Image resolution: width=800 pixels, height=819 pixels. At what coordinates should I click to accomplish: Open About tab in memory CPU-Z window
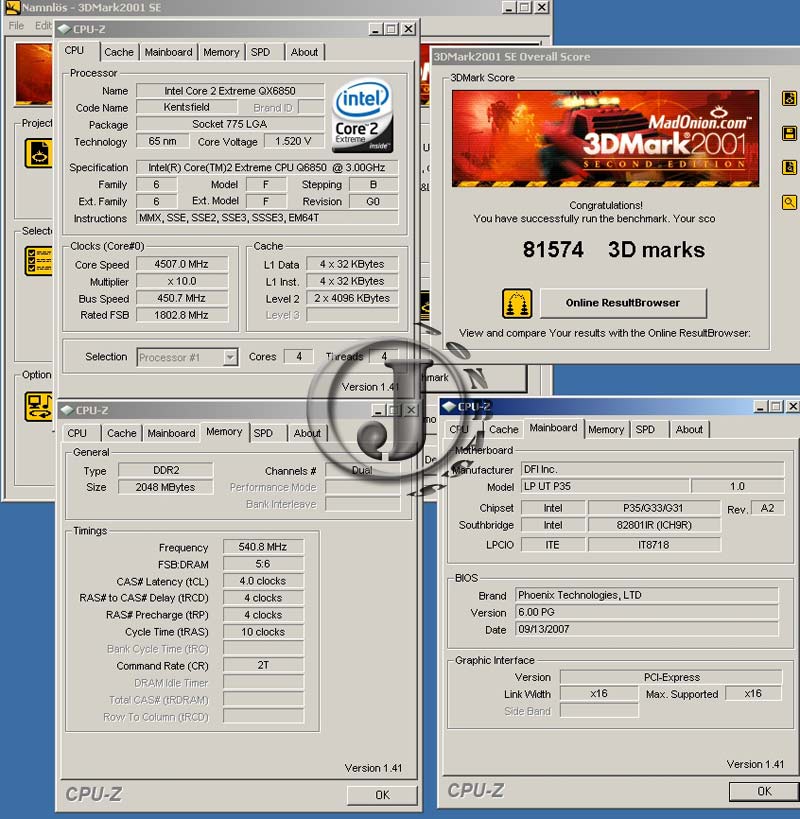click(x=307, y=433)
